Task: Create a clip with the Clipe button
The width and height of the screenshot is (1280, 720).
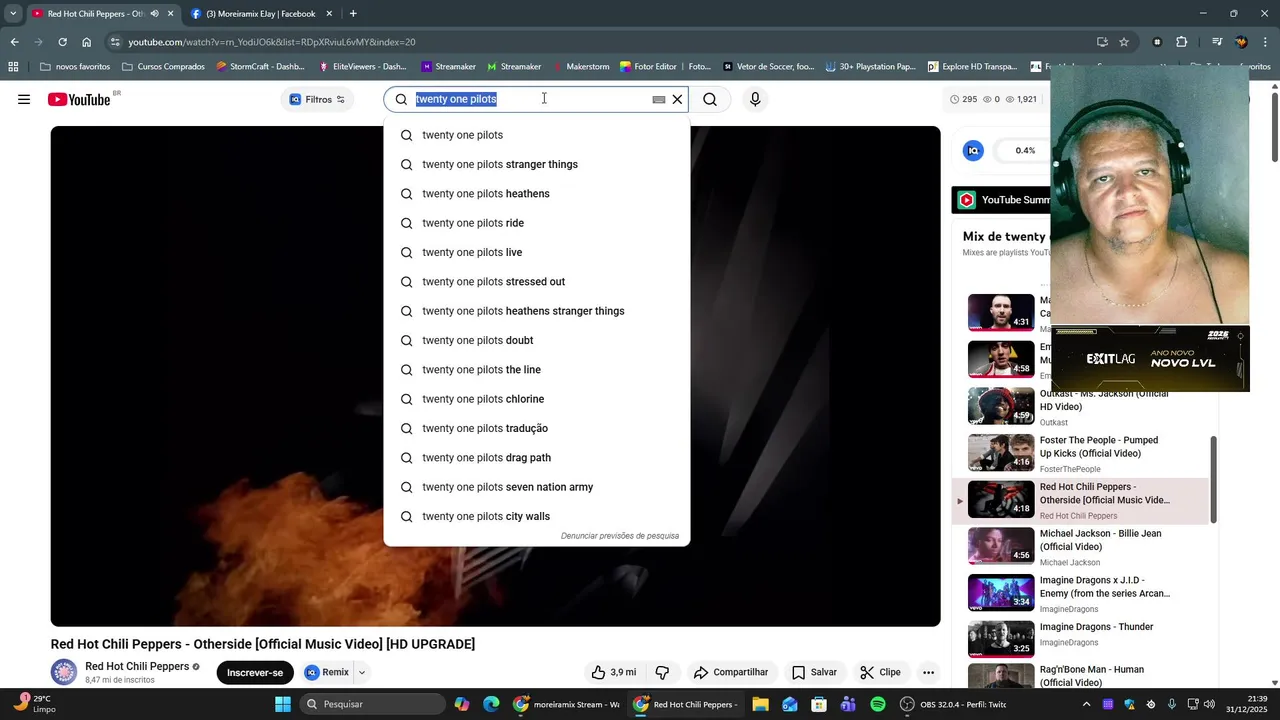Action: (x=880, y=673)
